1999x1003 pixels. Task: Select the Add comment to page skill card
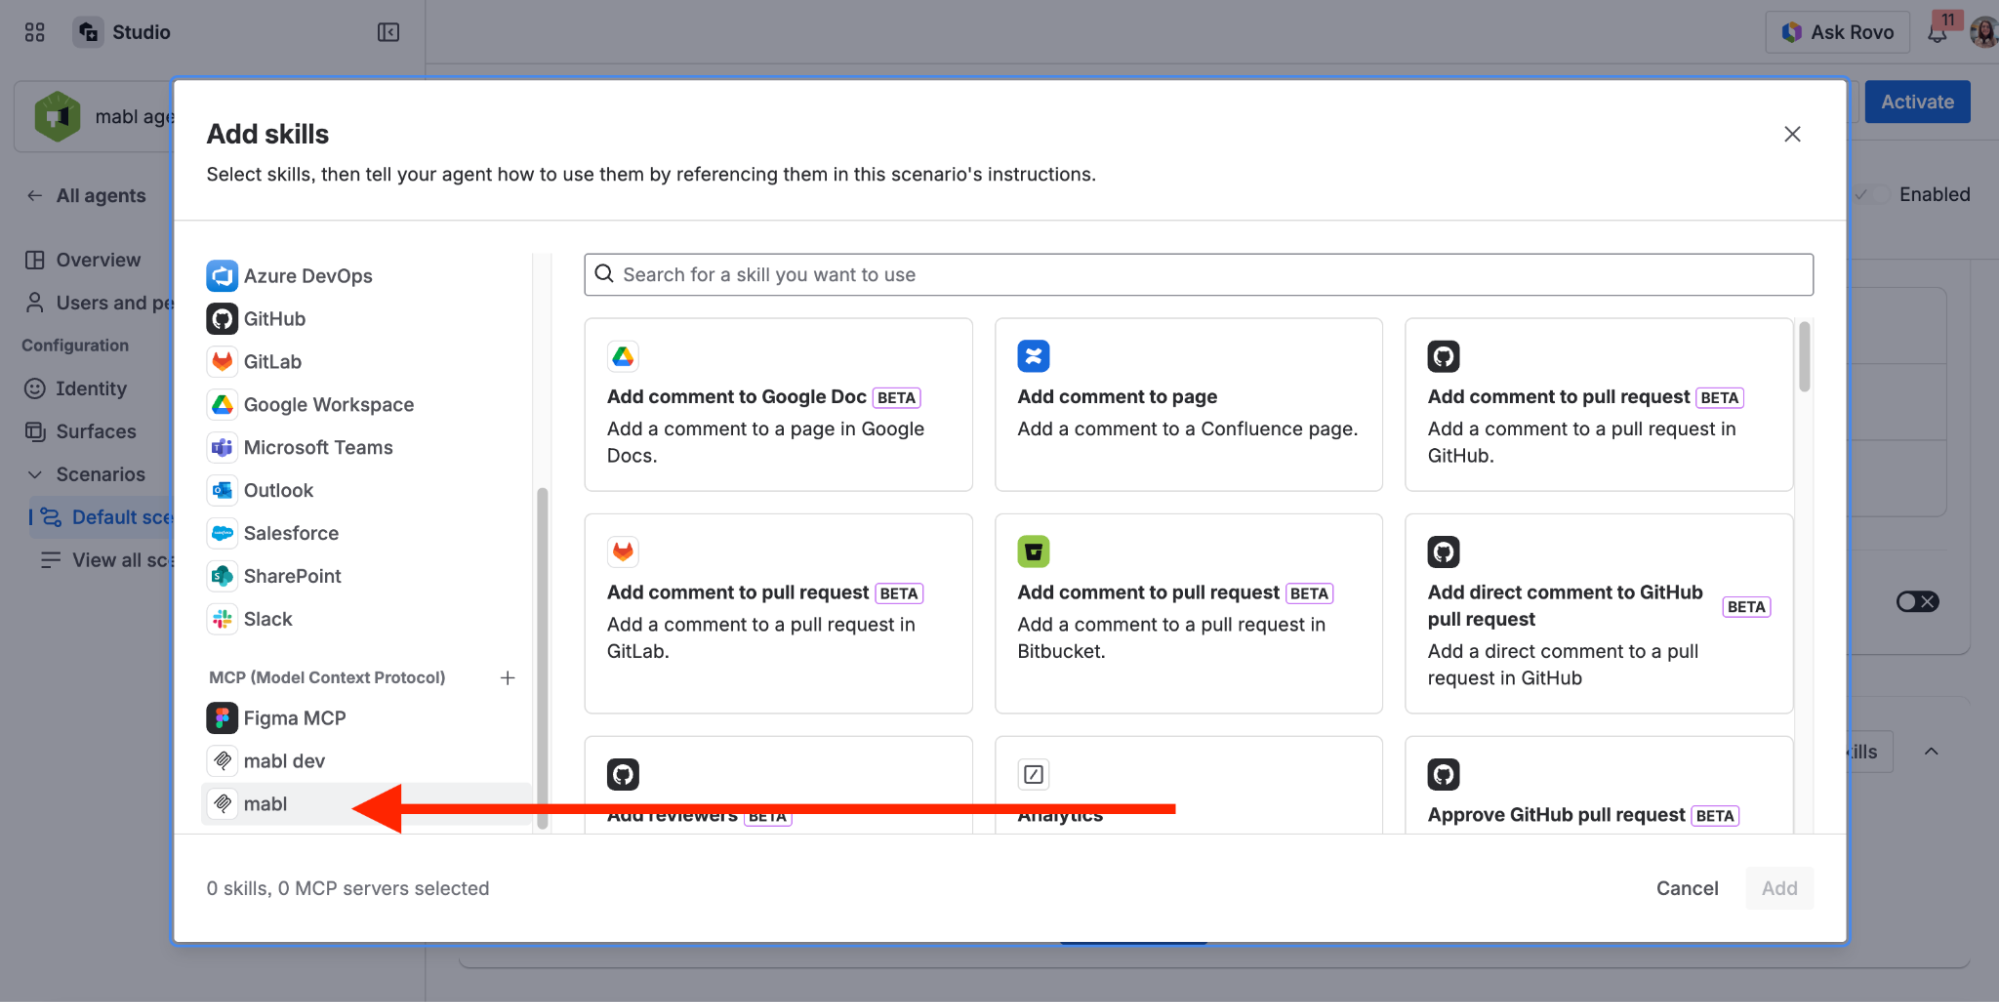coord(1188,404)
